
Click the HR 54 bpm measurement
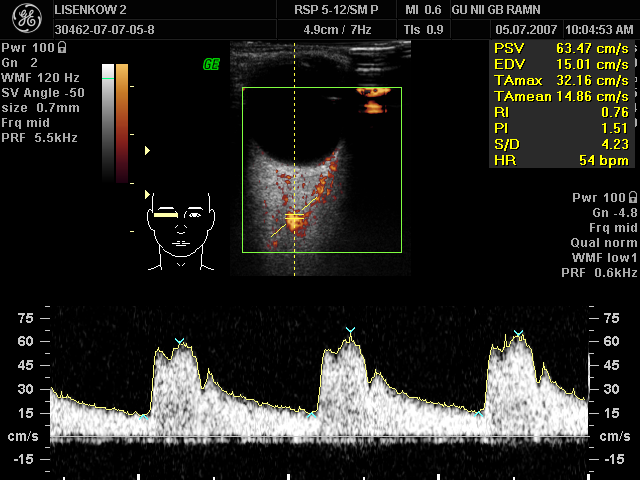561,160
